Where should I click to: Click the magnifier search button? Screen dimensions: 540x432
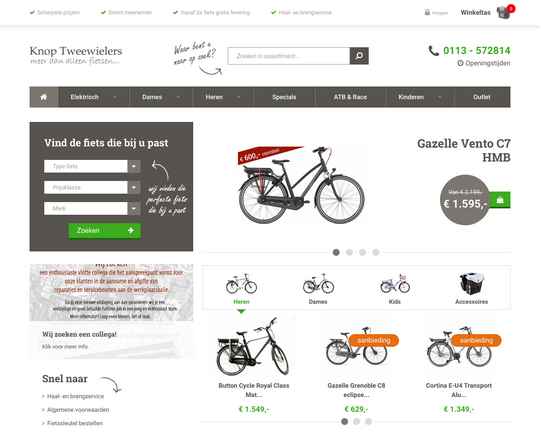pos(359,56)
